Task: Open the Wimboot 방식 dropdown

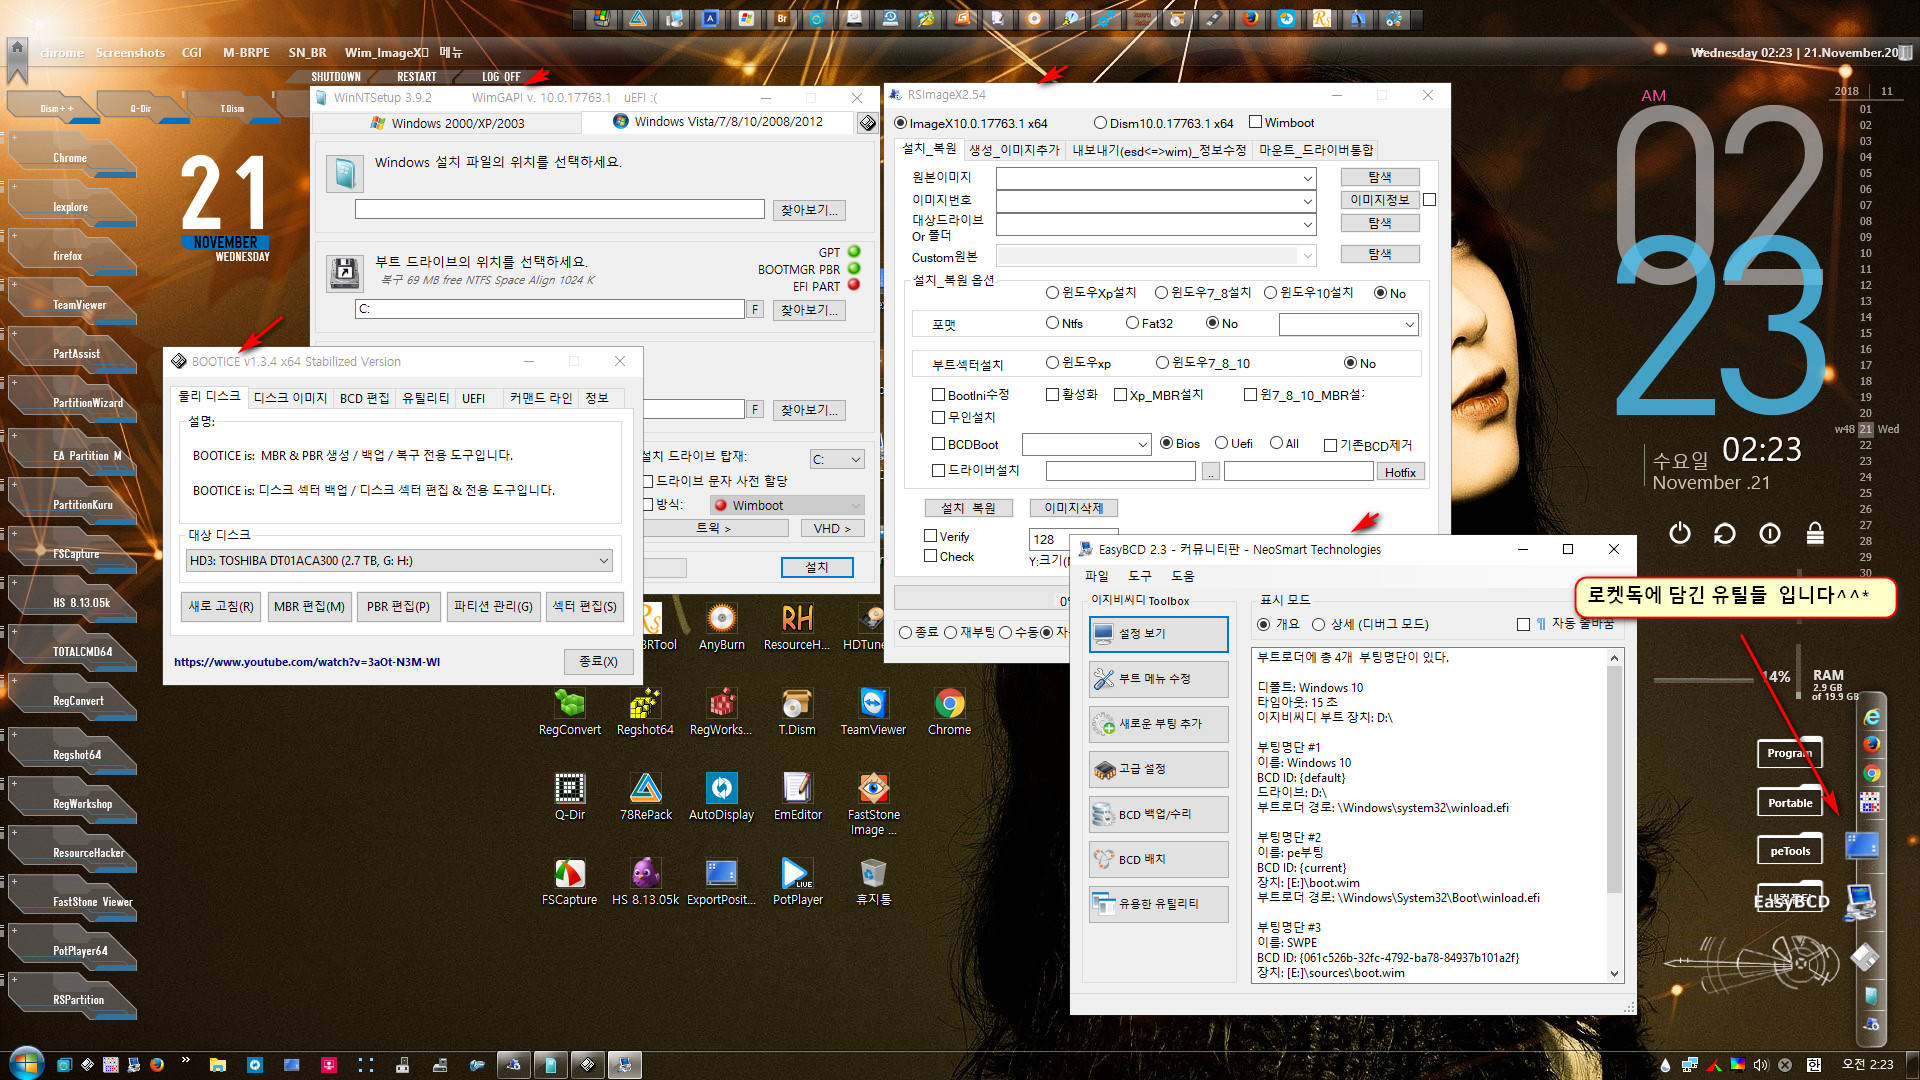Action: [787, 505]
